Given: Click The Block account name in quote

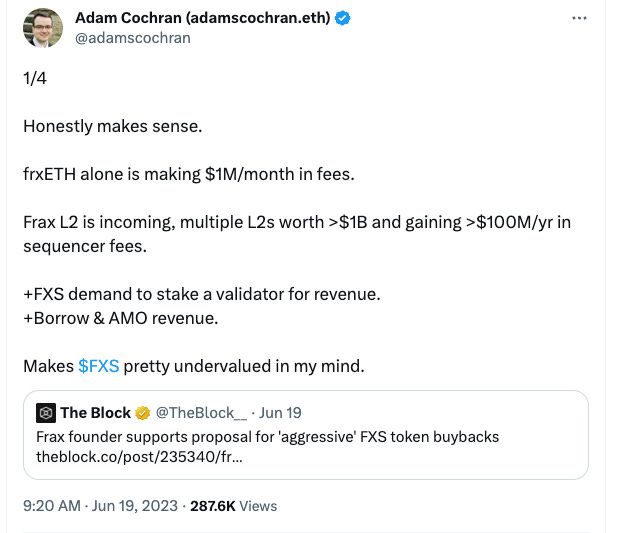Looking at the screenshot, I should [x=96, y=413].
